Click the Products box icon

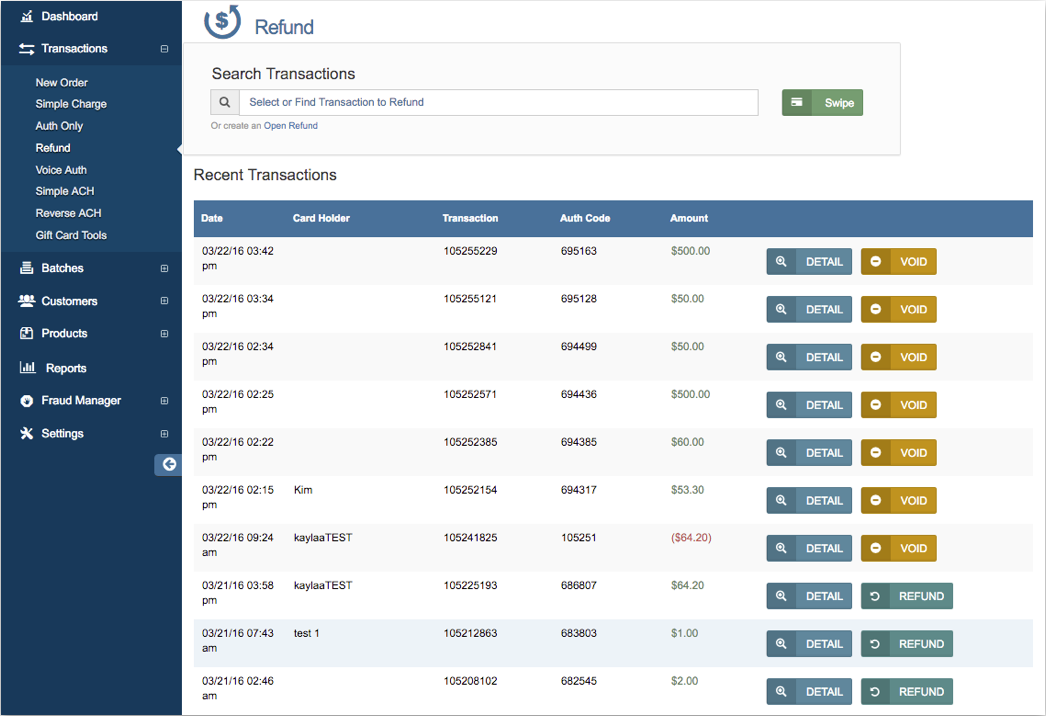pos(27,334)
